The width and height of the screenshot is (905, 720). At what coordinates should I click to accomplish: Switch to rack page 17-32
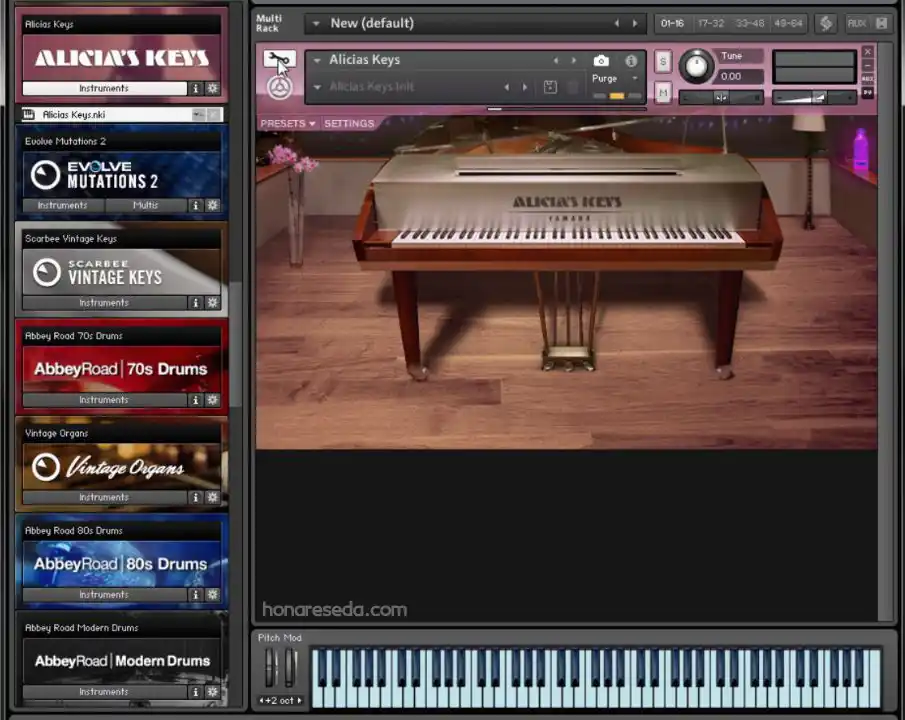pyautogui.click(x=710, y=23)
